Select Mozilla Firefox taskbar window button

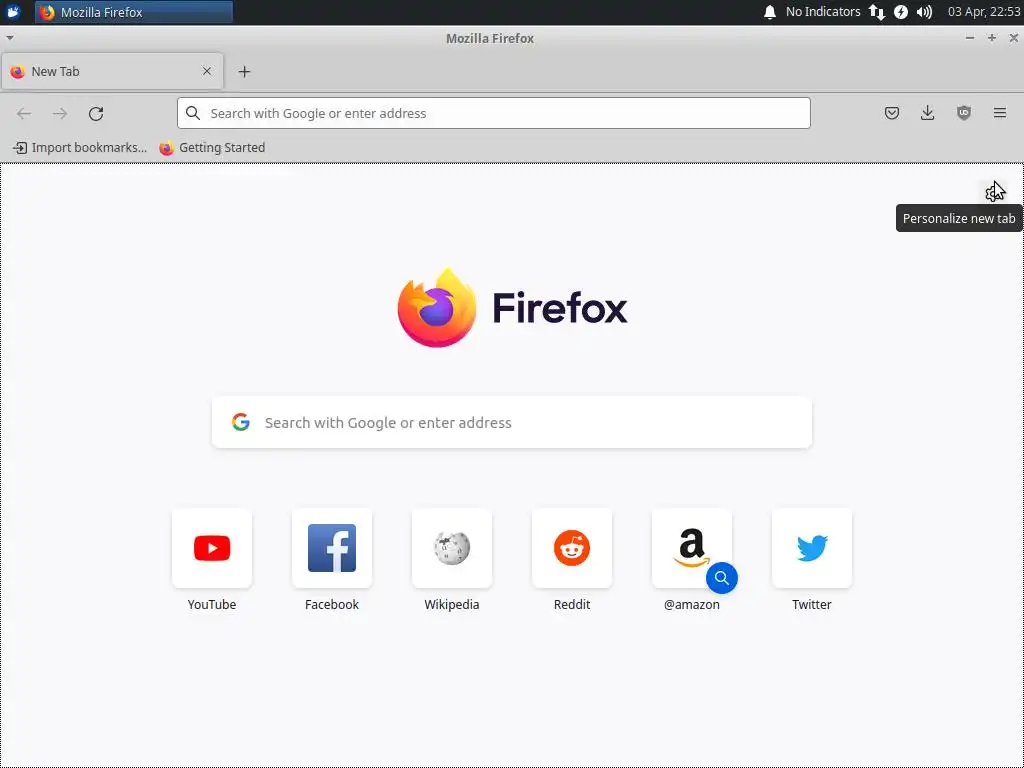point(134,12)
